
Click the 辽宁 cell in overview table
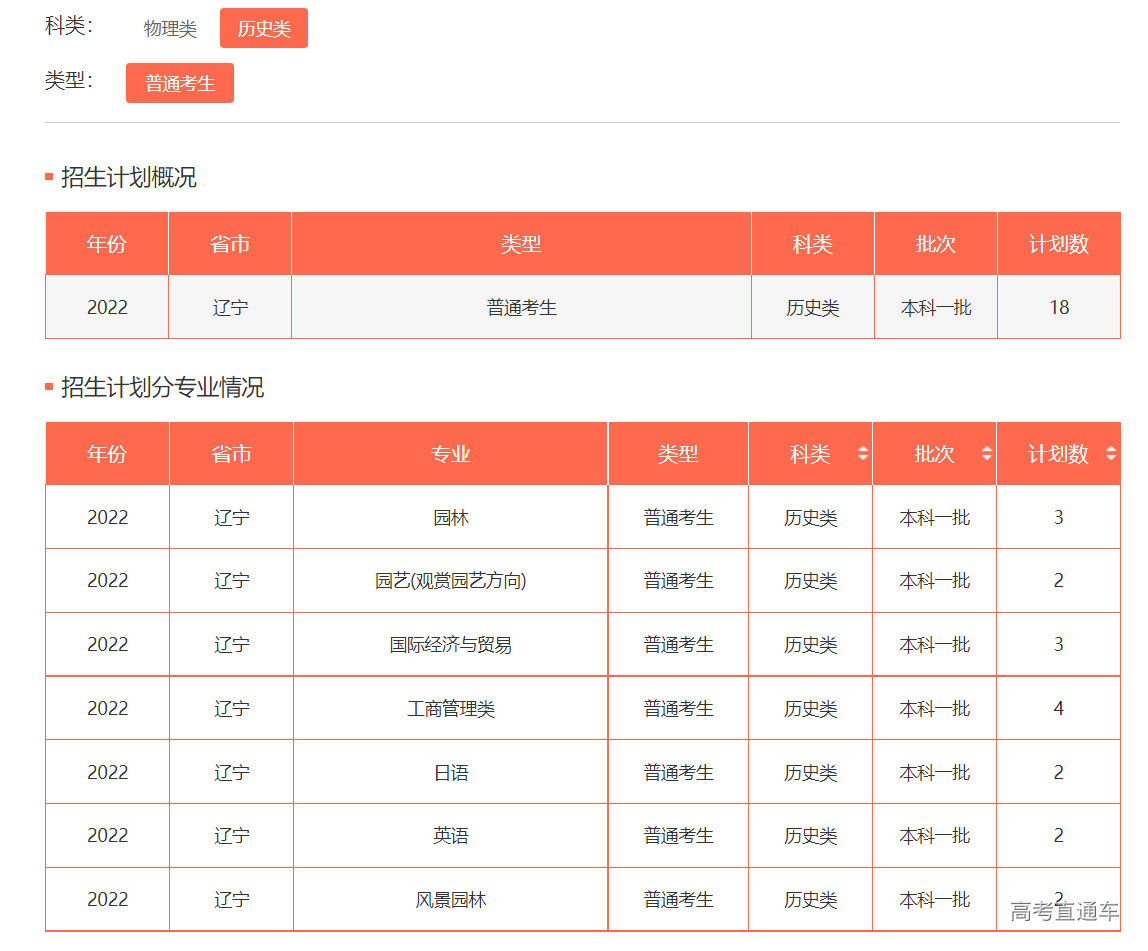[x=230, y=308]
